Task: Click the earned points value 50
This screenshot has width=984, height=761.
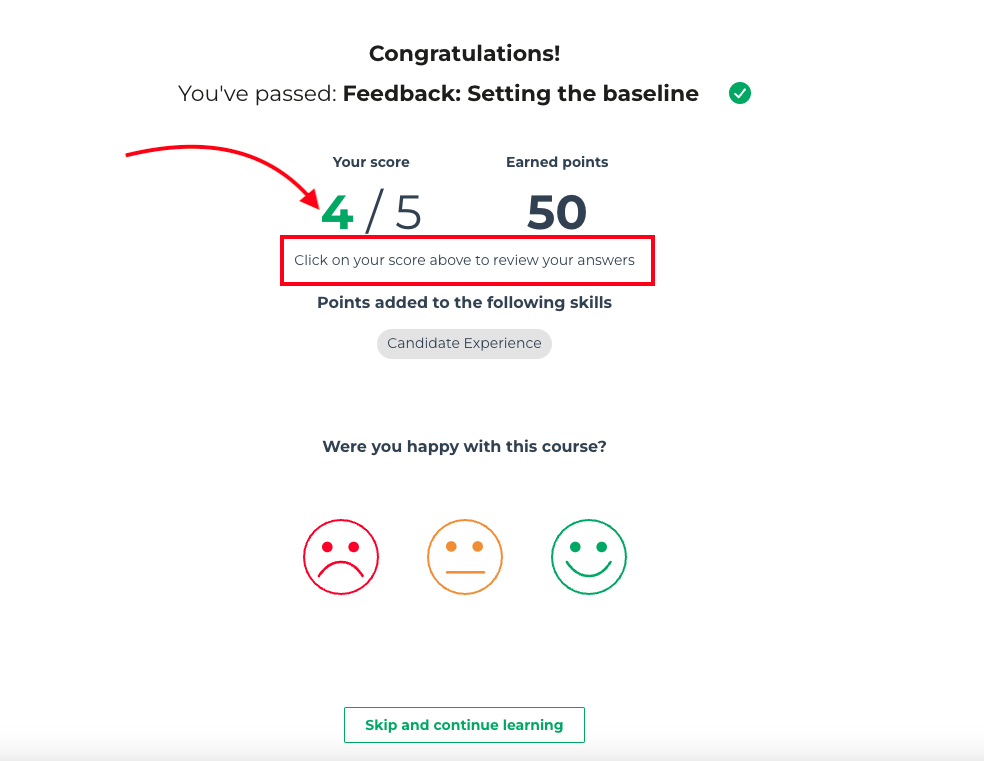Action: pos(557,212)
